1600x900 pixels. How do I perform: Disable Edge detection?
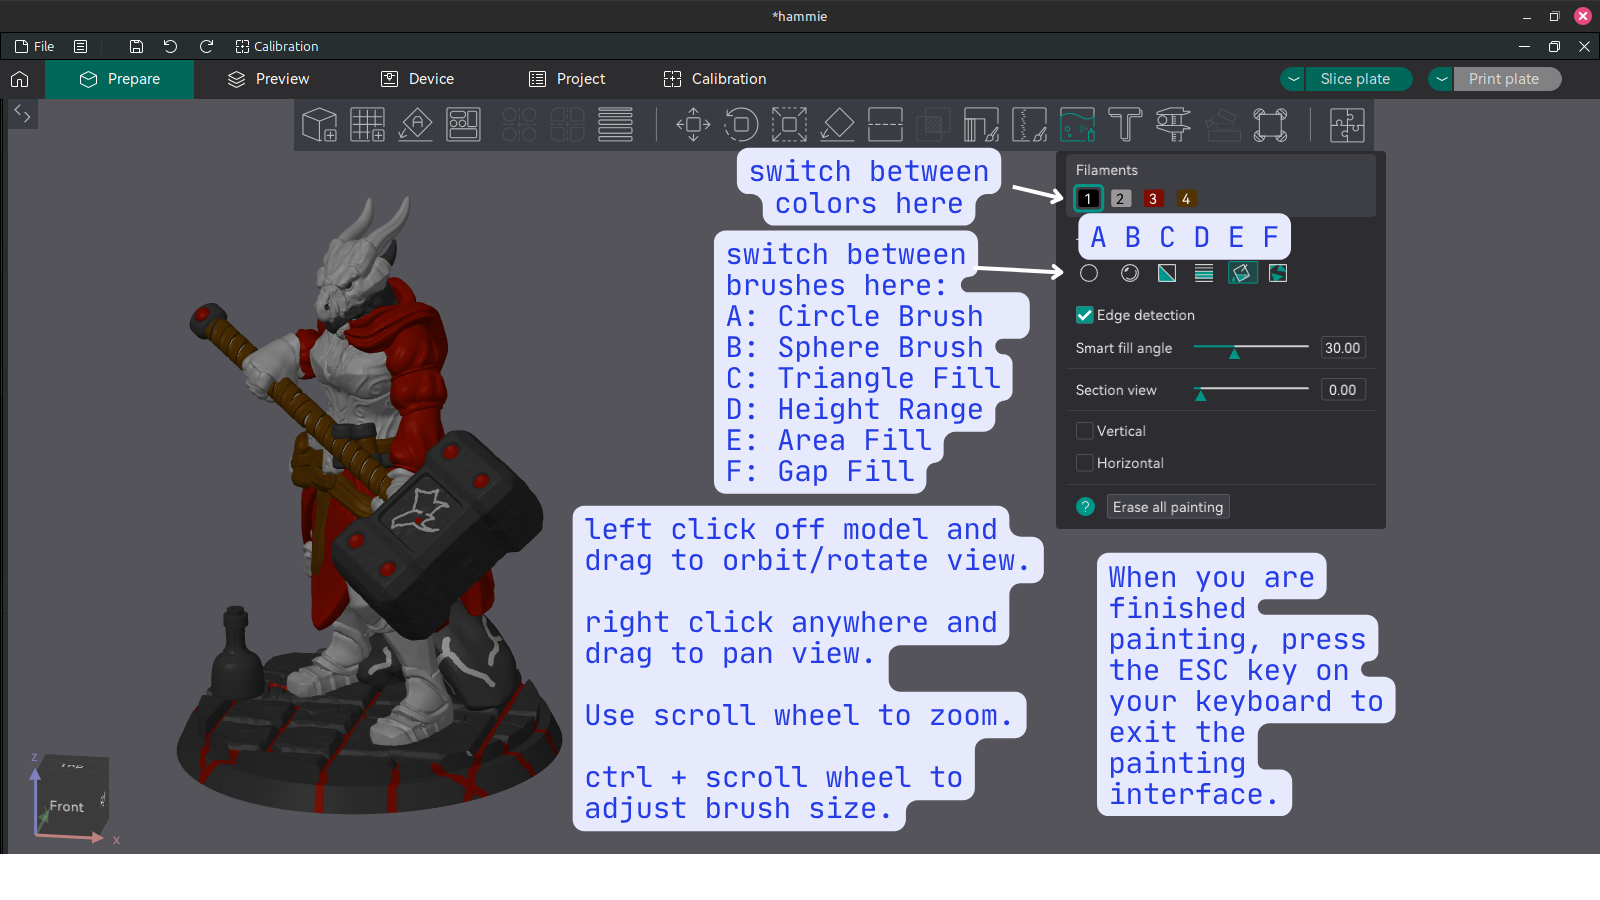coord(1085,315)
